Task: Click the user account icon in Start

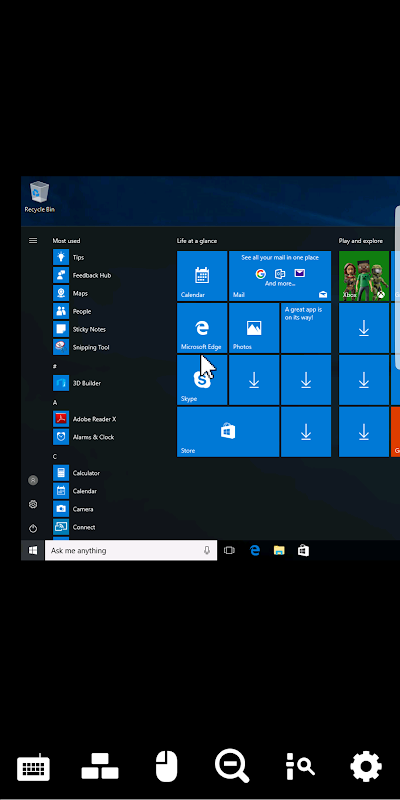Action: point(33,480)
